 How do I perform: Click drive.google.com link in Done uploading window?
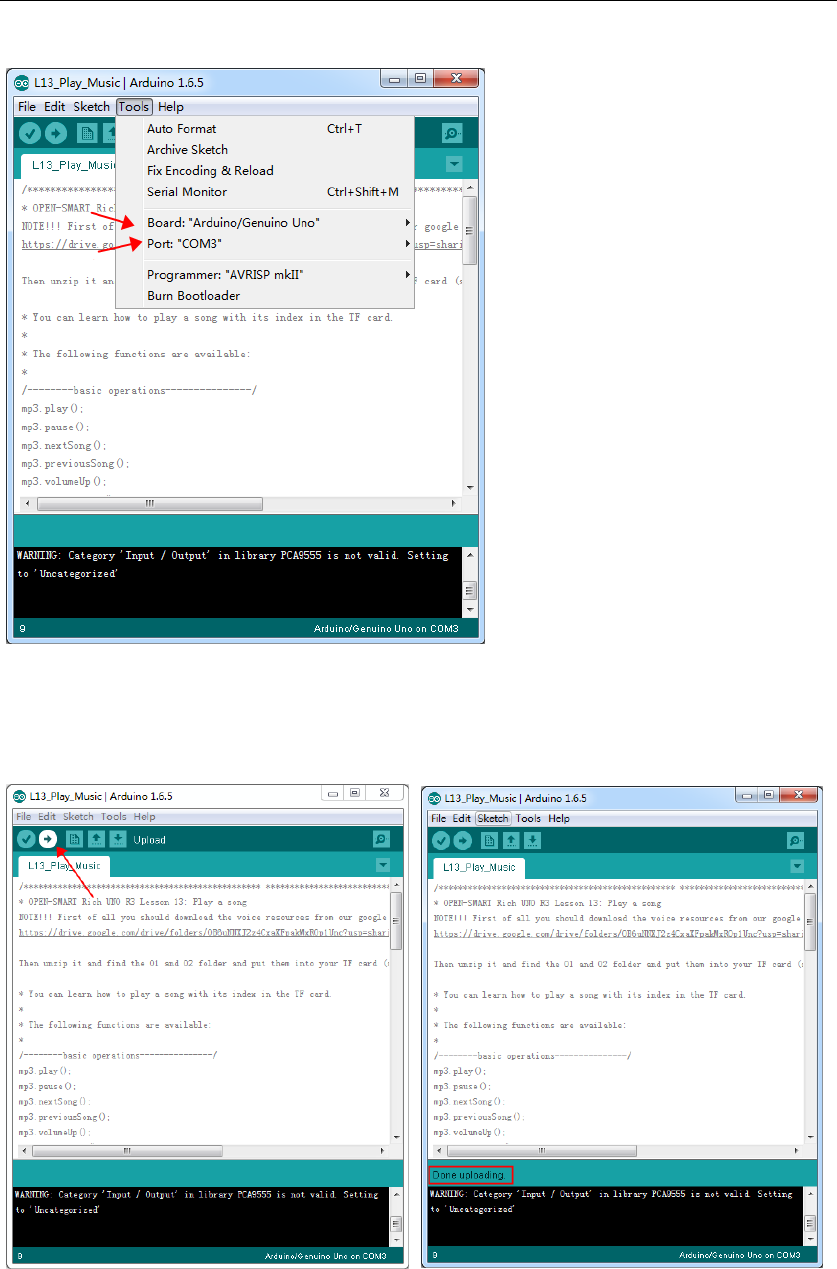[x=617, y=933]
